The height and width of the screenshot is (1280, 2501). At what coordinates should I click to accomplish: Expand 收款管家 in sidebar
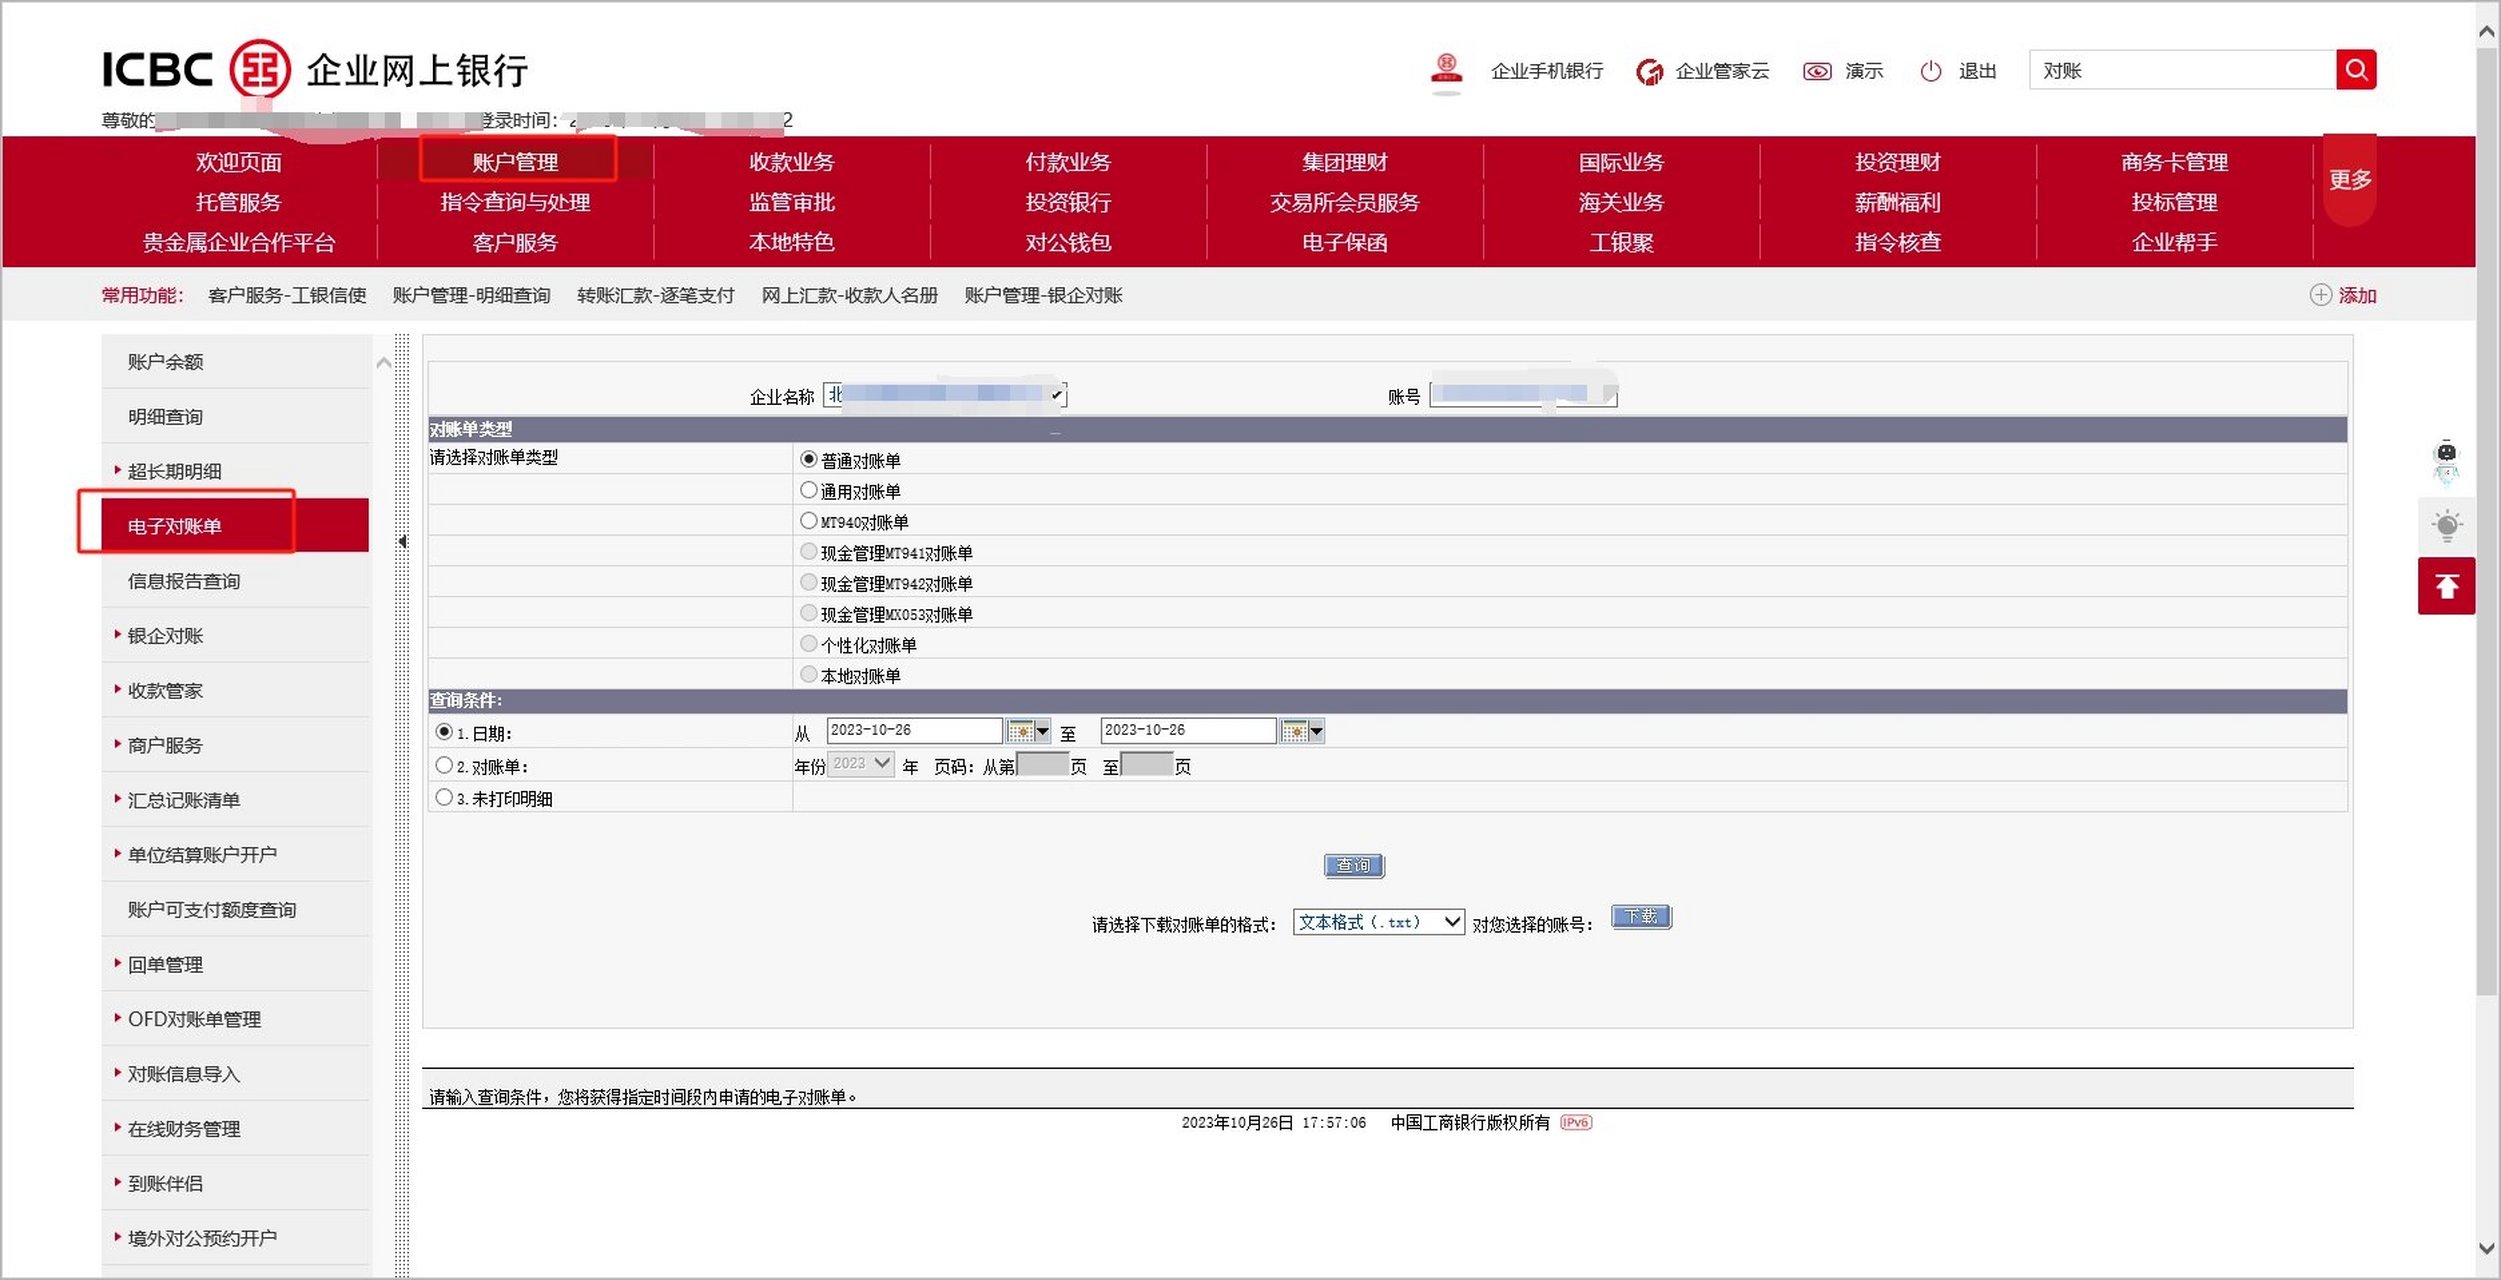tap(165, 691)
